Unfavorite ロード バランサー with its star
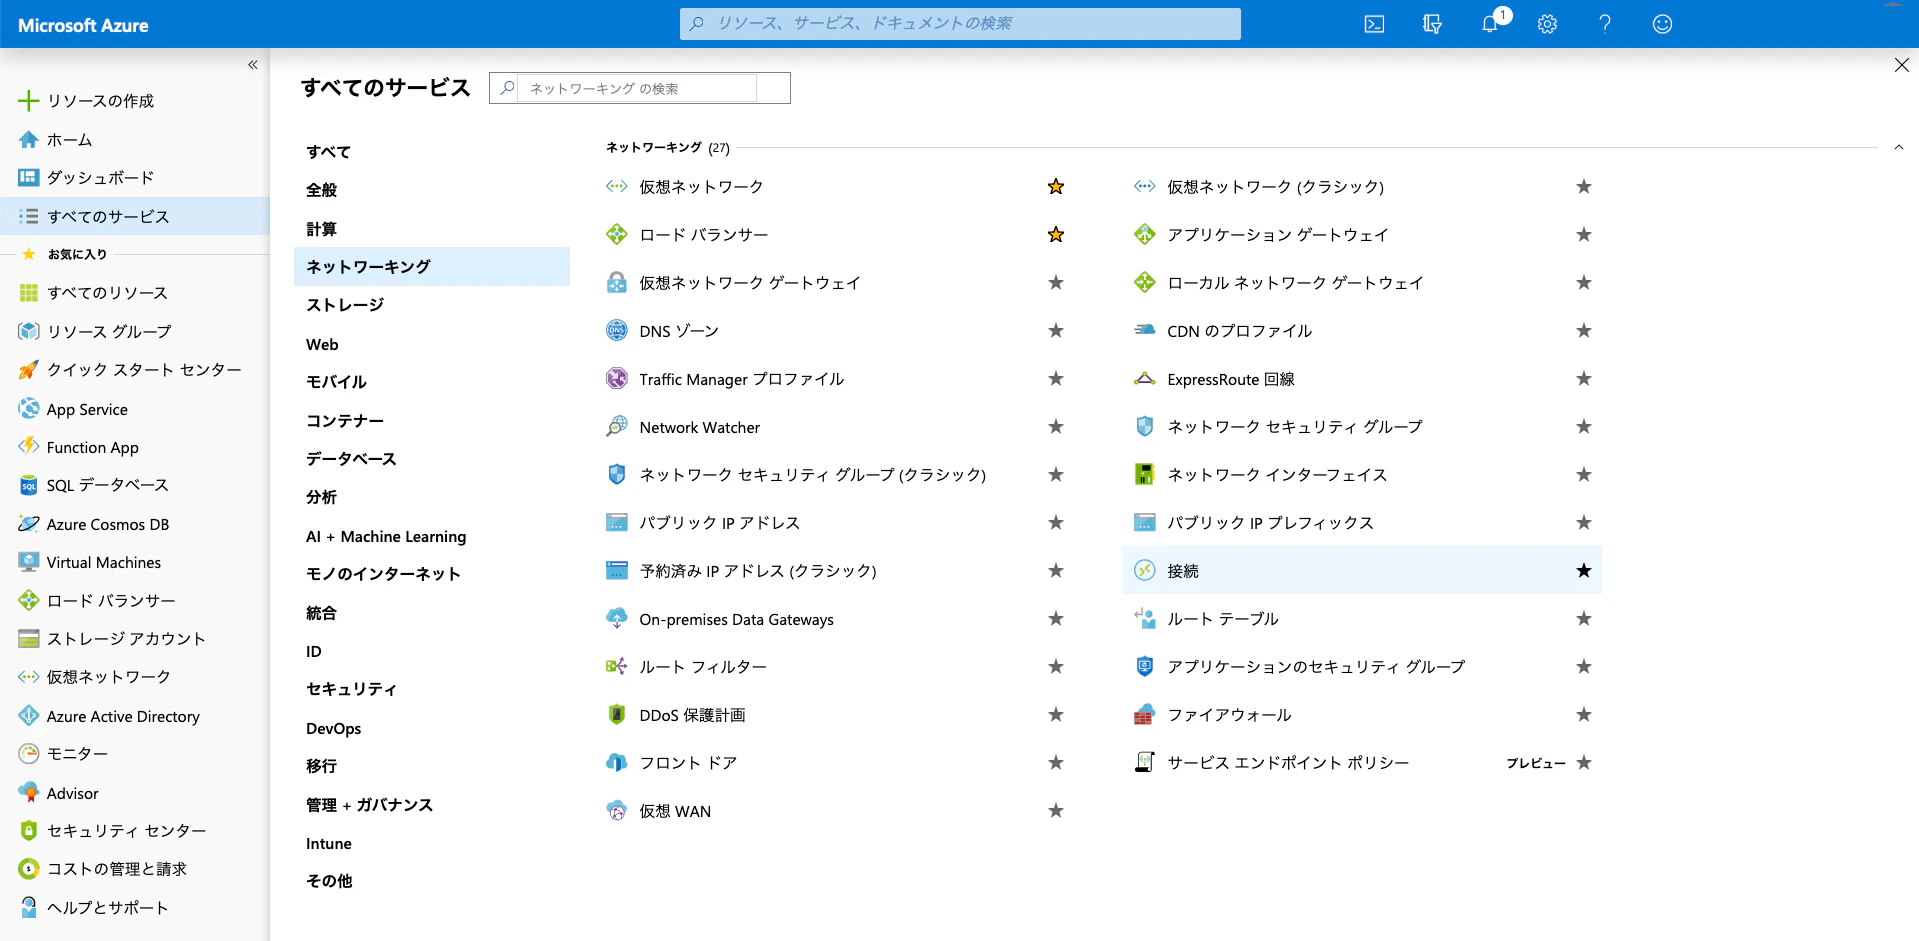The image size is (1919, 941). 1056,235
